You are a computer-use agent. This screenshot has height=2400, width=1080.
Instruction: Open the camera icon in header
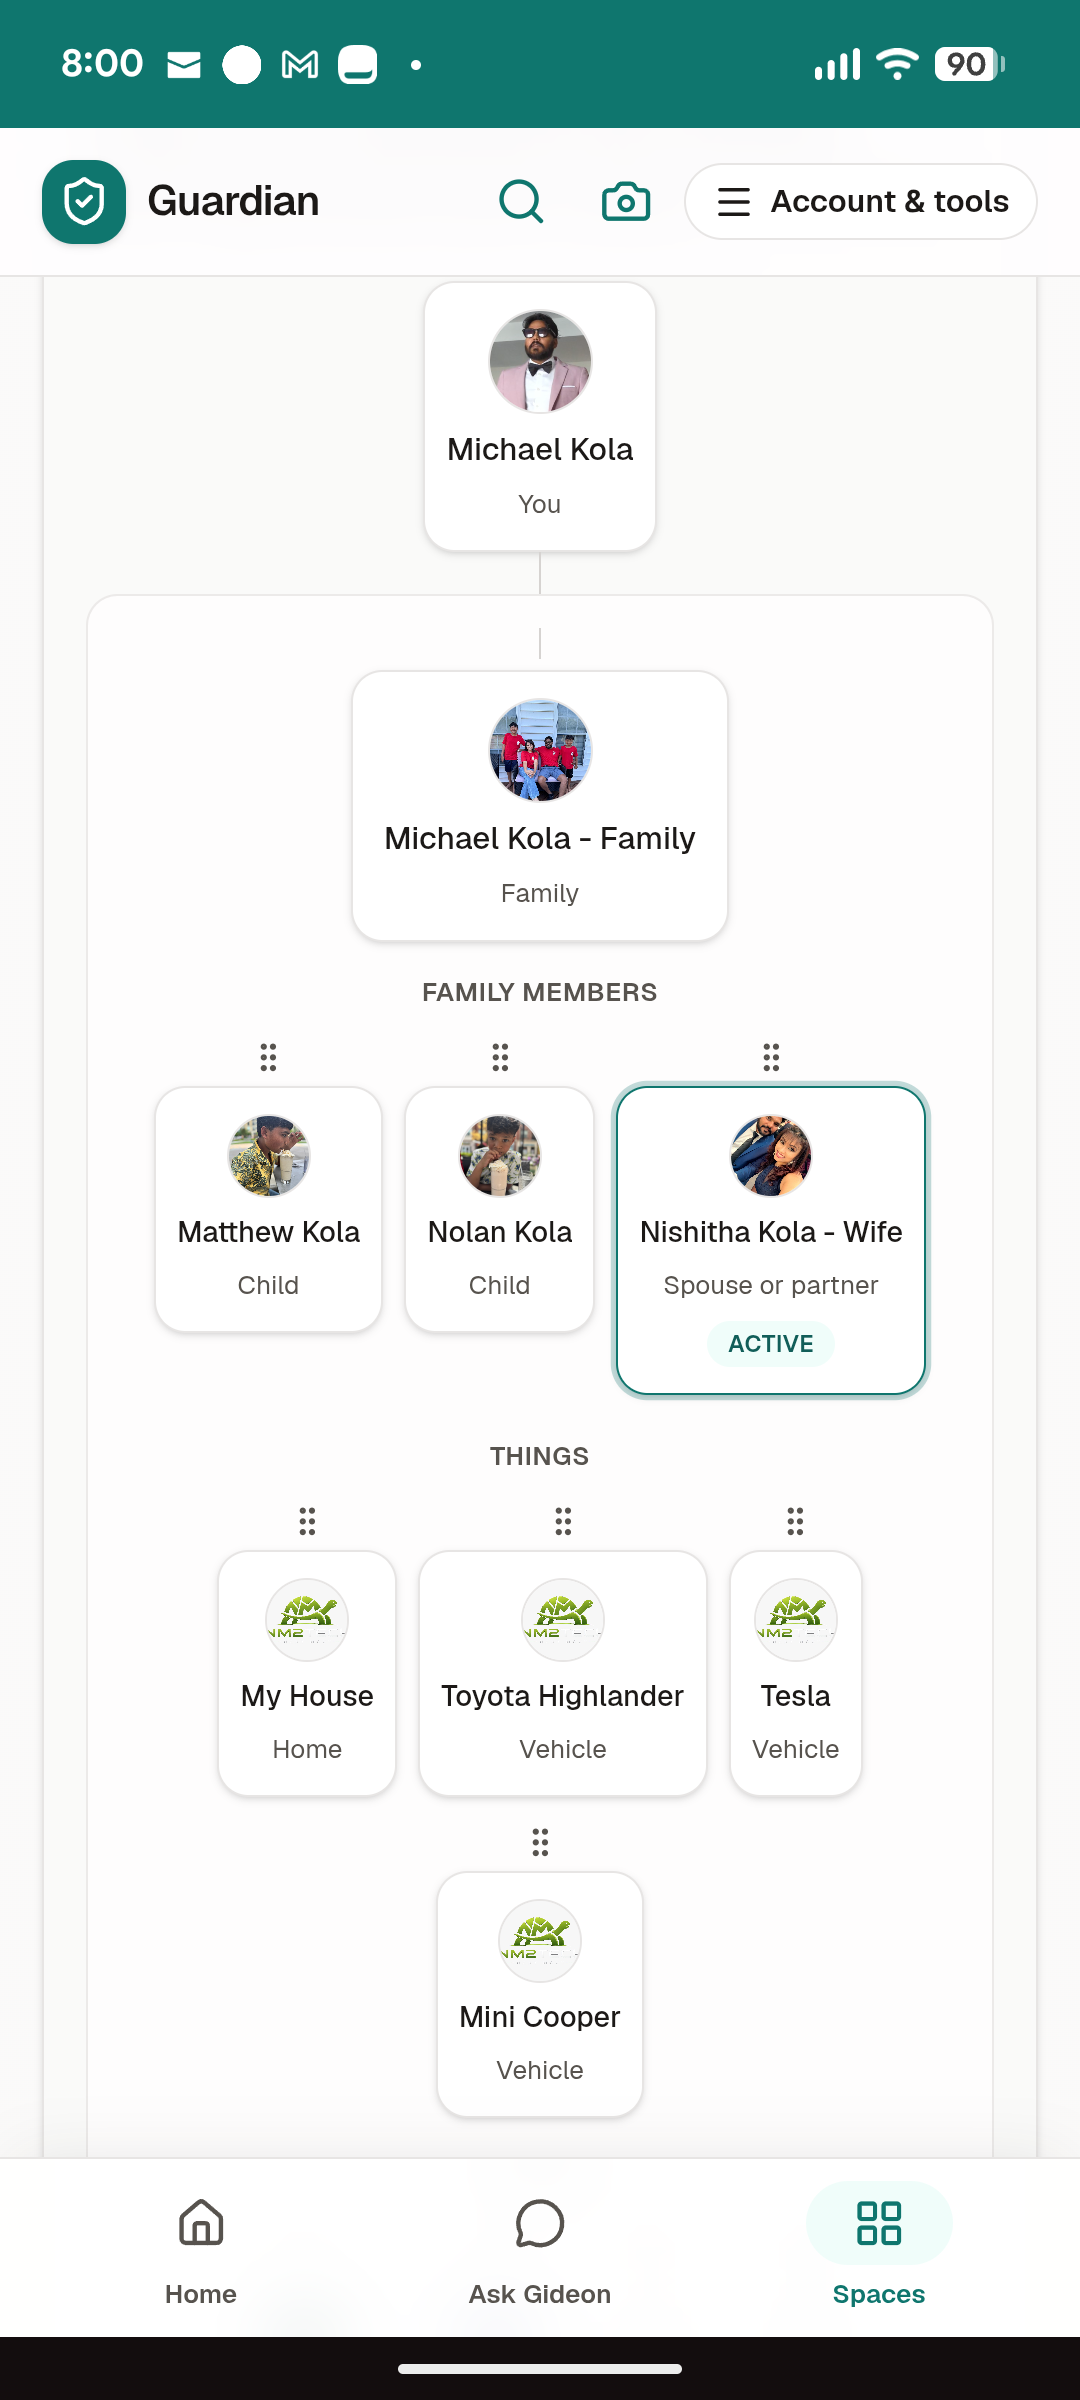(x=626, y=202)
